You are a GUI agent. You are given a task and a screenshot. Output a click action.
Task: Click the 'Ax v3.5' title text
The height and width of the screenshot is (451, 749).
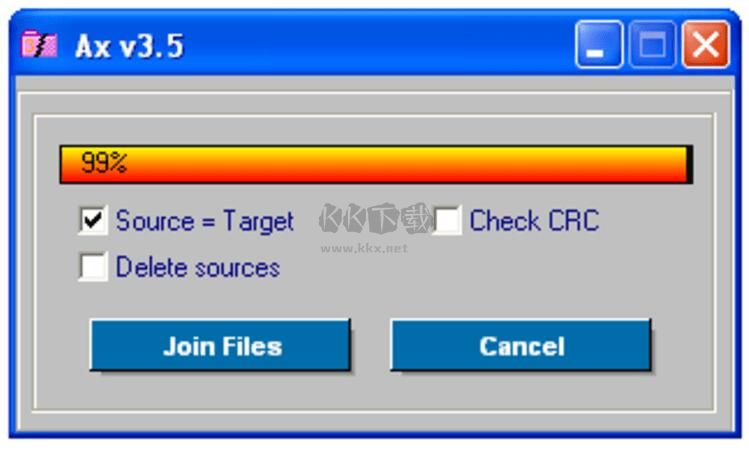[129, 46]
